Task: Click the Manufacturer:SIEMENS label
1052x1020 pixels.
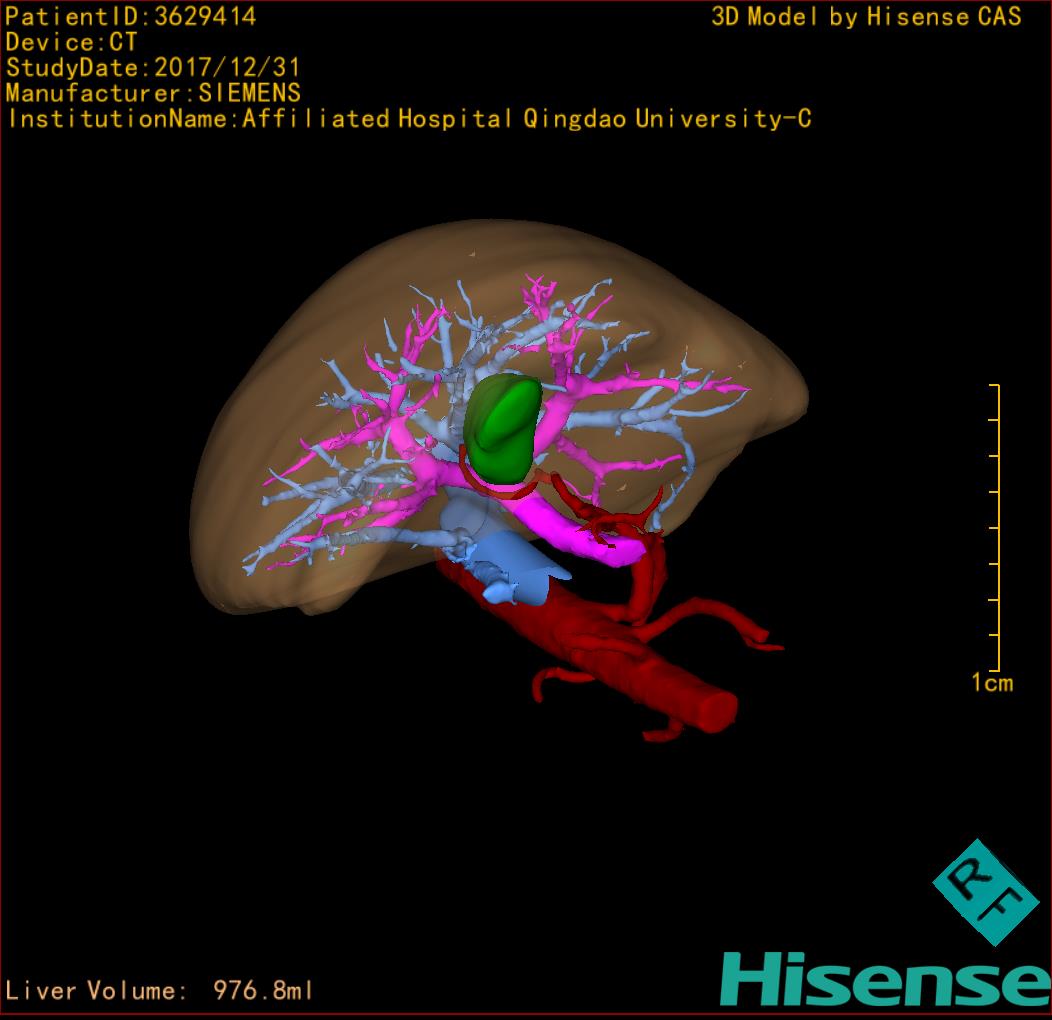Action: (x=153, y=94)
